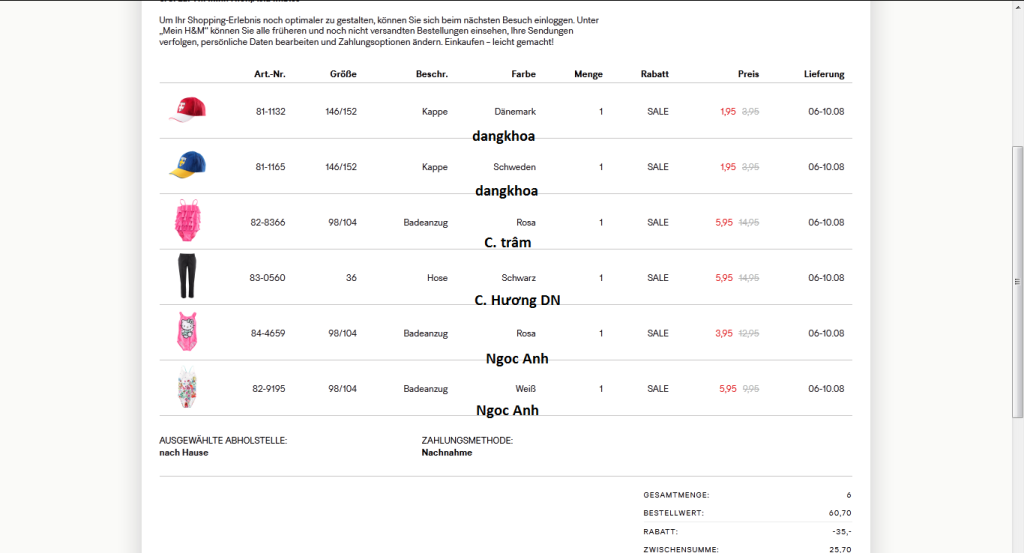Screen dimensions: 1024x553
Task: Click the "nach Hause" pickup location text
Action: pos(184,452)
